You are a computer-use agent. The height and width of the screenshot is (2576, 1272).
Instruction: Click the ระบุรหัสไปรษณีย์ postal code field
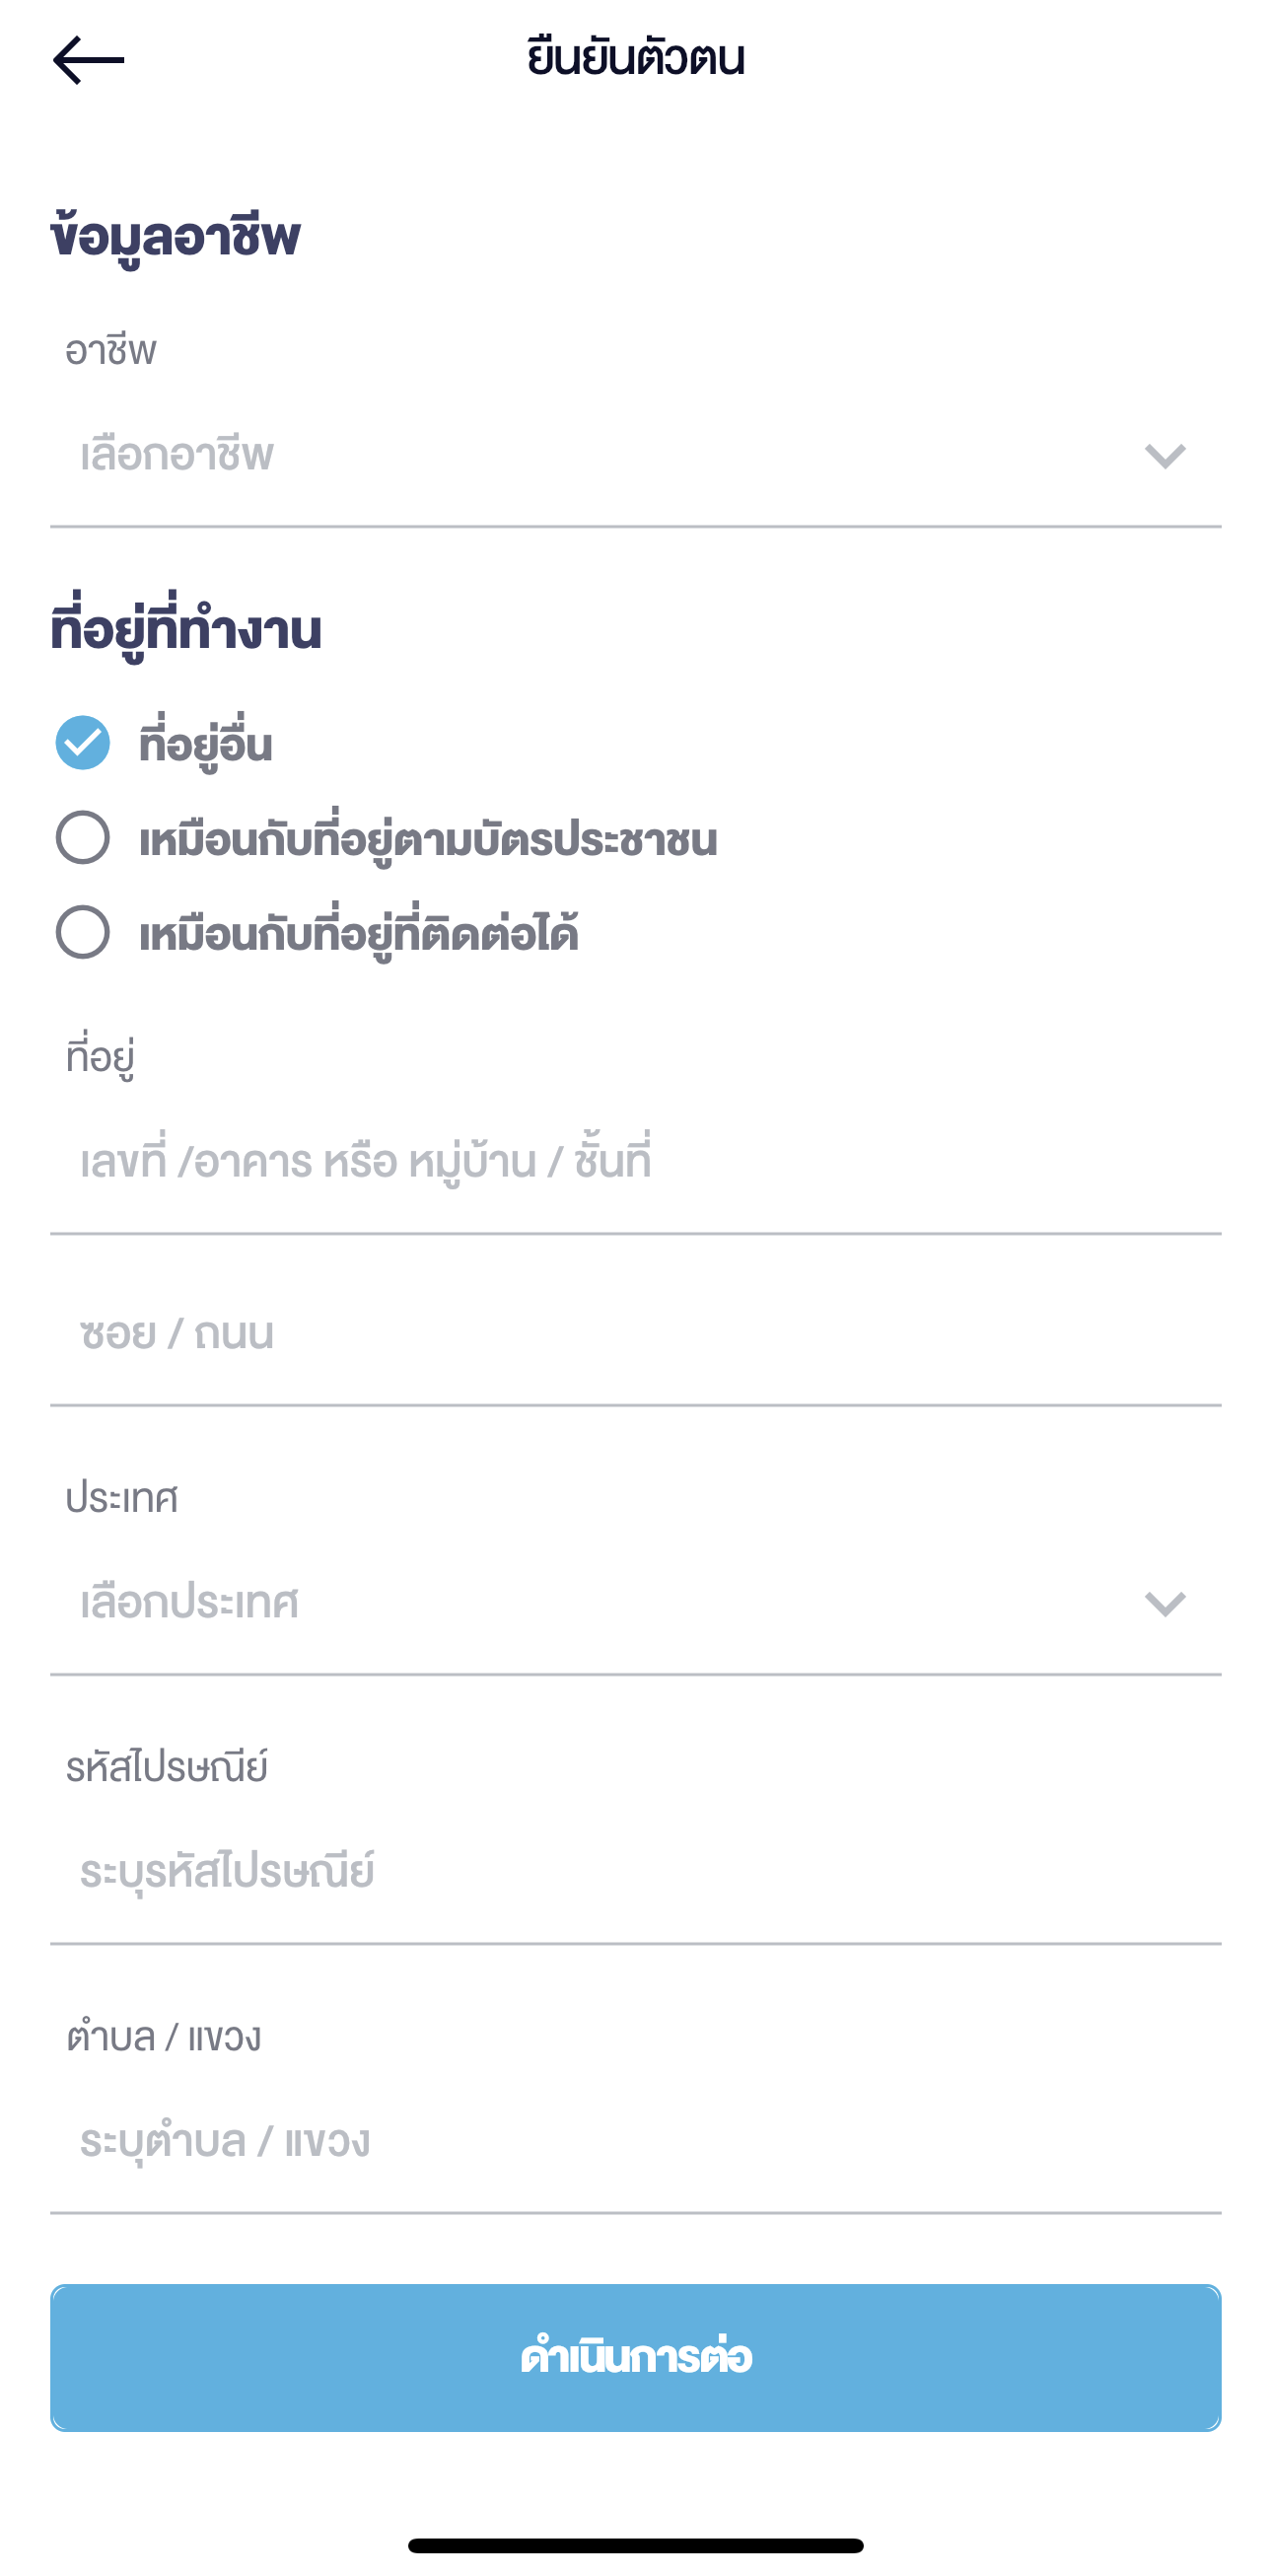600,1872
